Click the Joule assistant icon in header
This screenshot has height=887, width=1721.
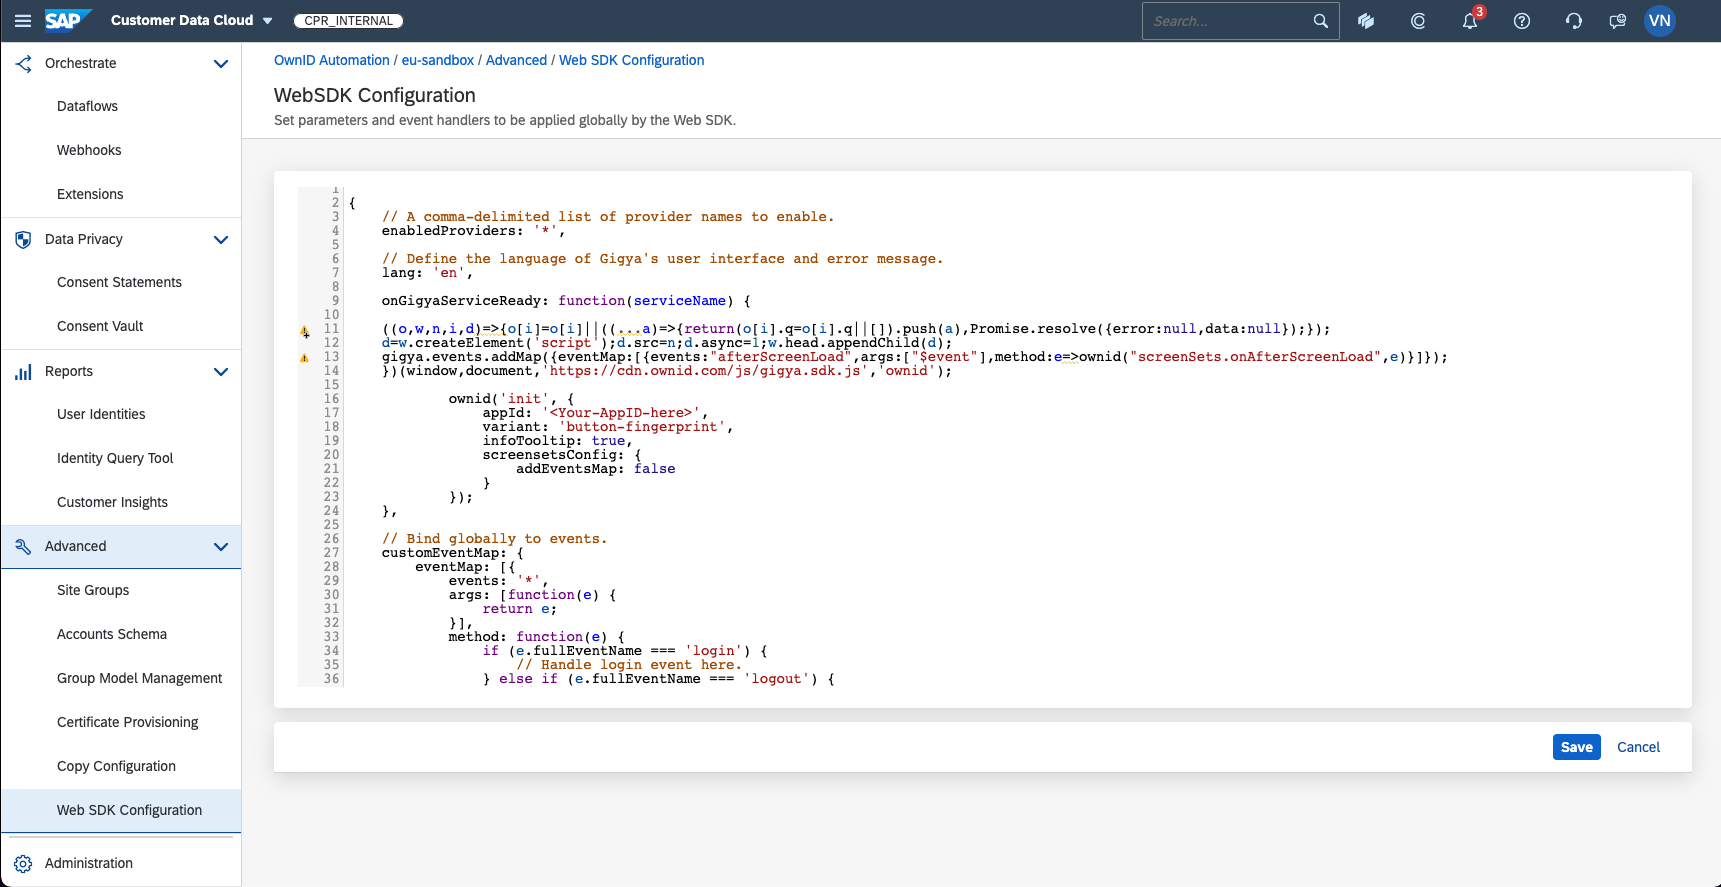tap(1366, 21)
